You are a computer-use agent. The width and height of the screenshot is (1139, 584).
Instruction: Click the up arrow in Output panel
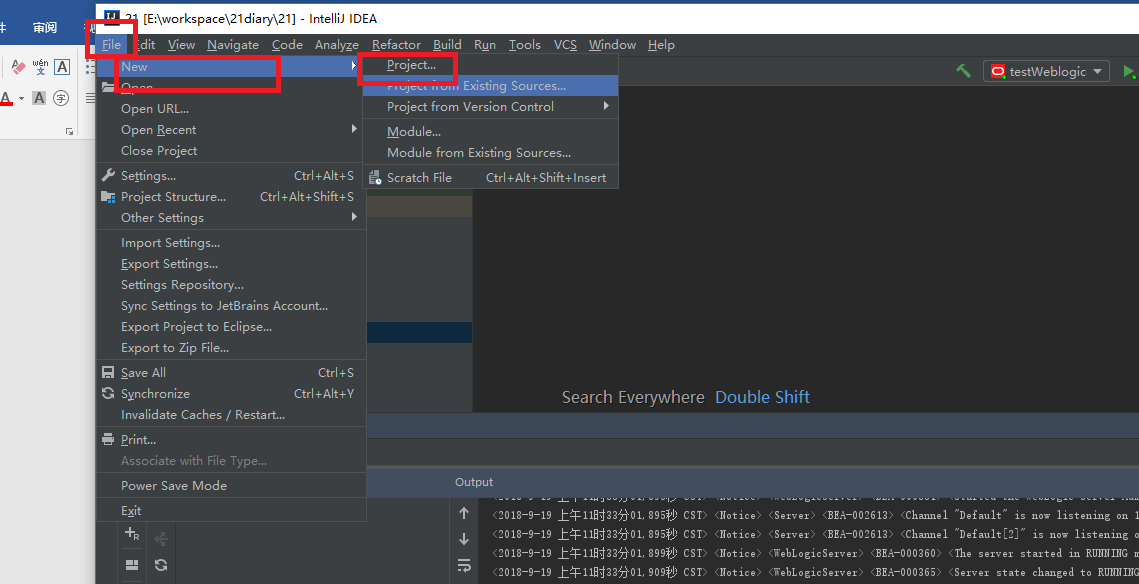[464, 514]
